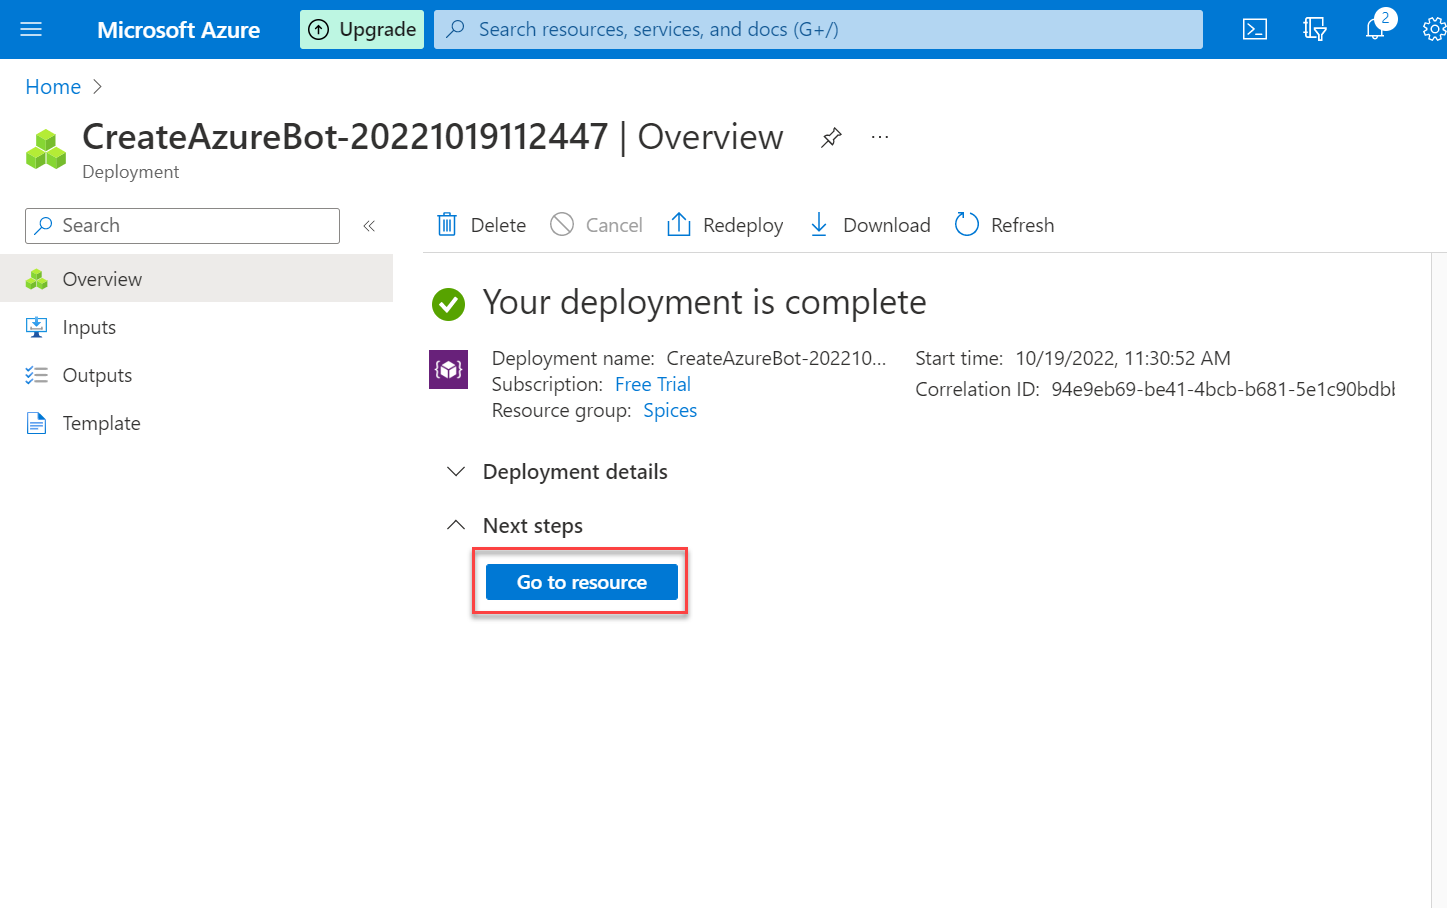Click Microsoft Azure logo text

(179, 30)
